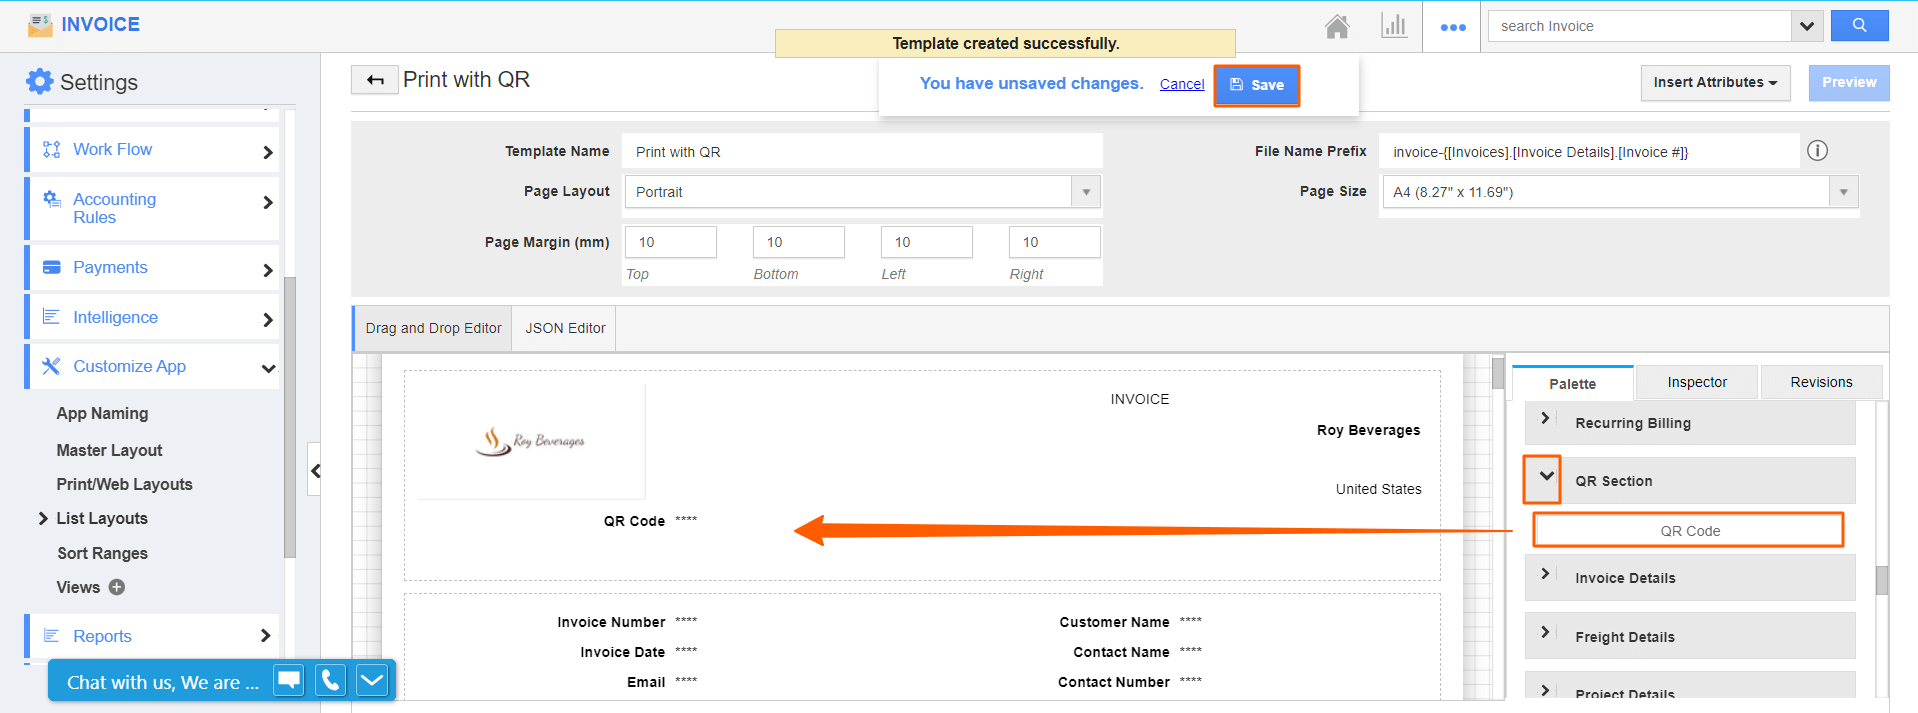
Task: Click the Cancel link
Action: [1181, 84]
